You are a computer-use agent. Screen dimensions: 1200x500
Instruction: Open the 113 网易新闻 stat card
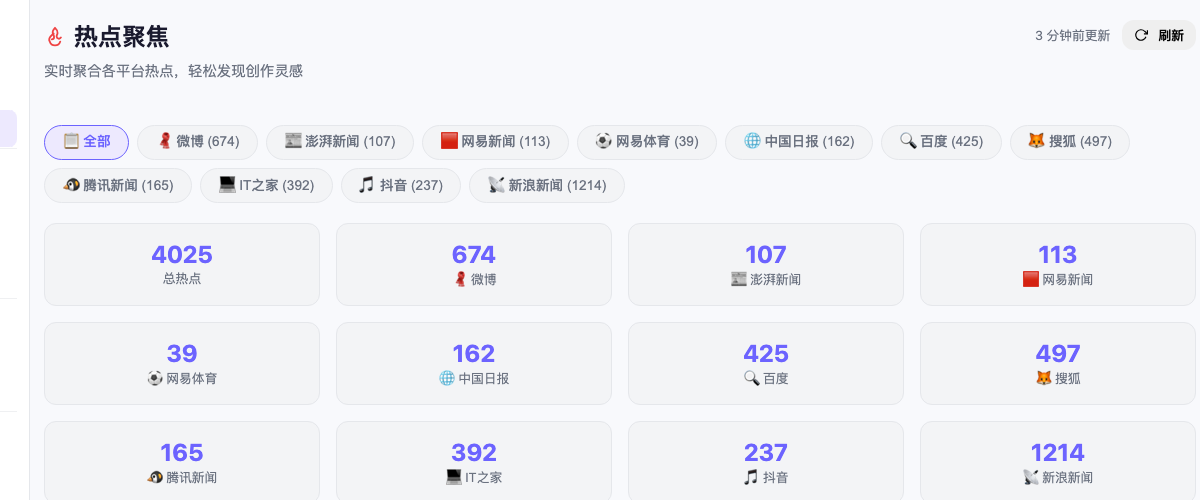coord(1058,264)
